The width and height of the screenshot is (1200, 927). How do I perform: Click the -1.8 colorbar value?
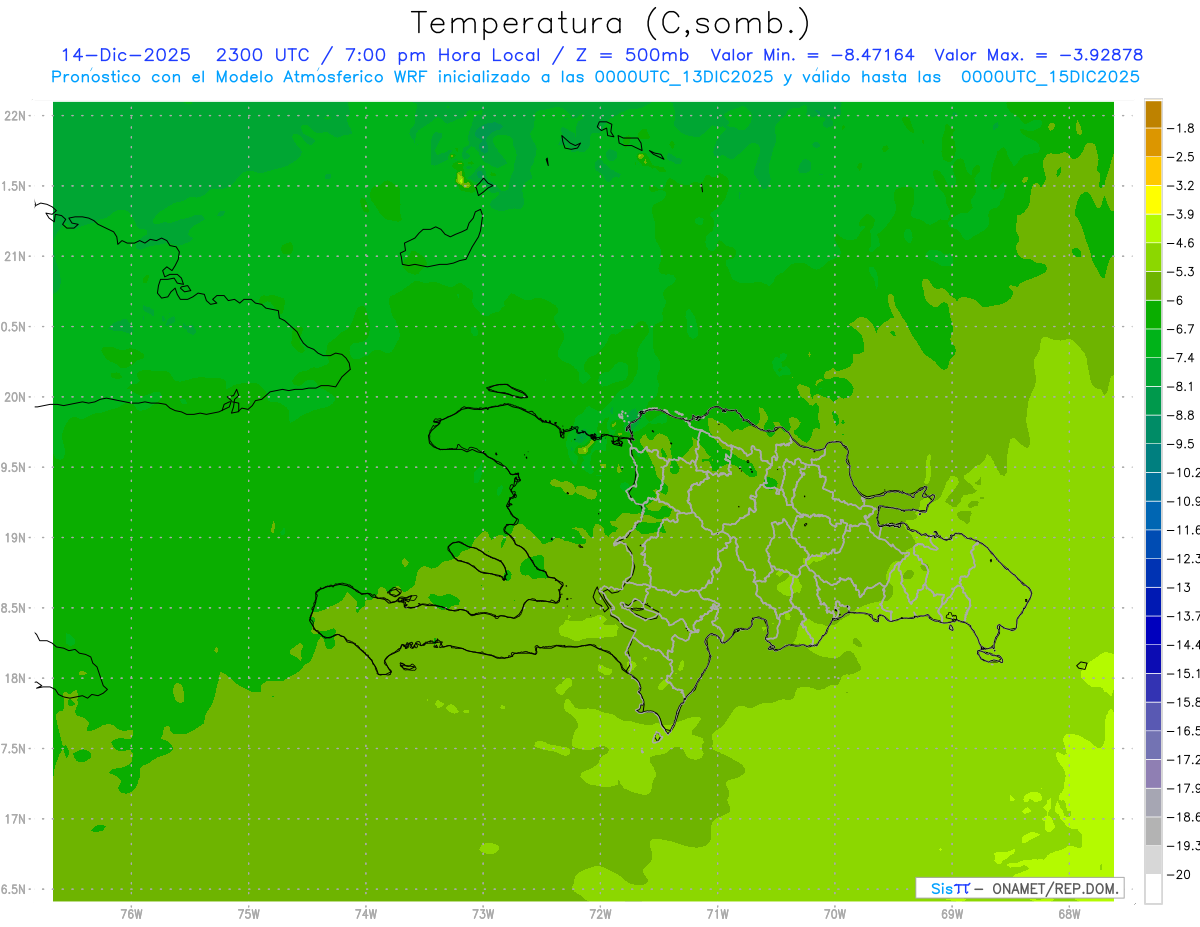1182,128
